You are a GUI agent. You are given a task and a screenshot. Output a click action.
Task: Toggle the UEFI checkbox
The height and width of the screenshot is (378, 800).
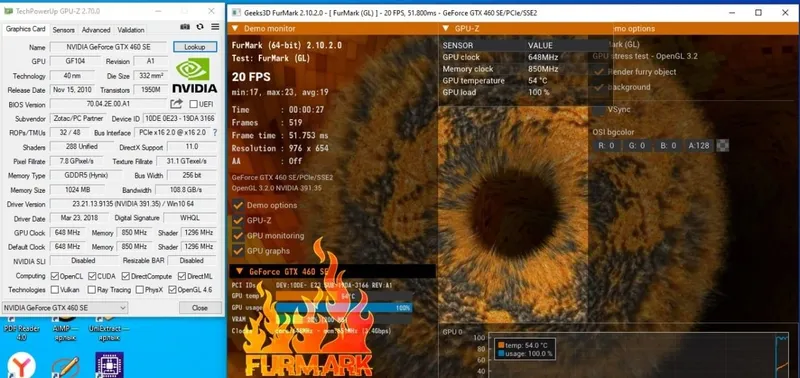pos(193,104)
